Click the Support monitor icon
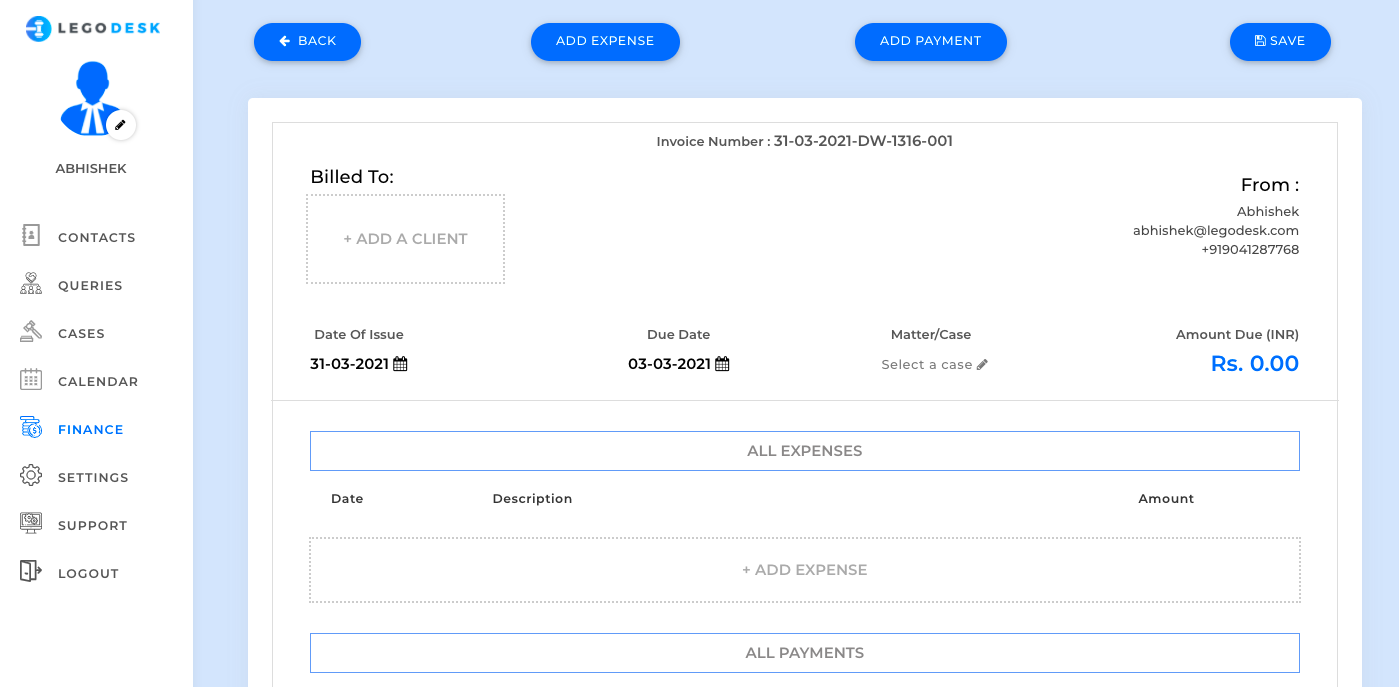1399x687 pixels. tap(31, 525)
